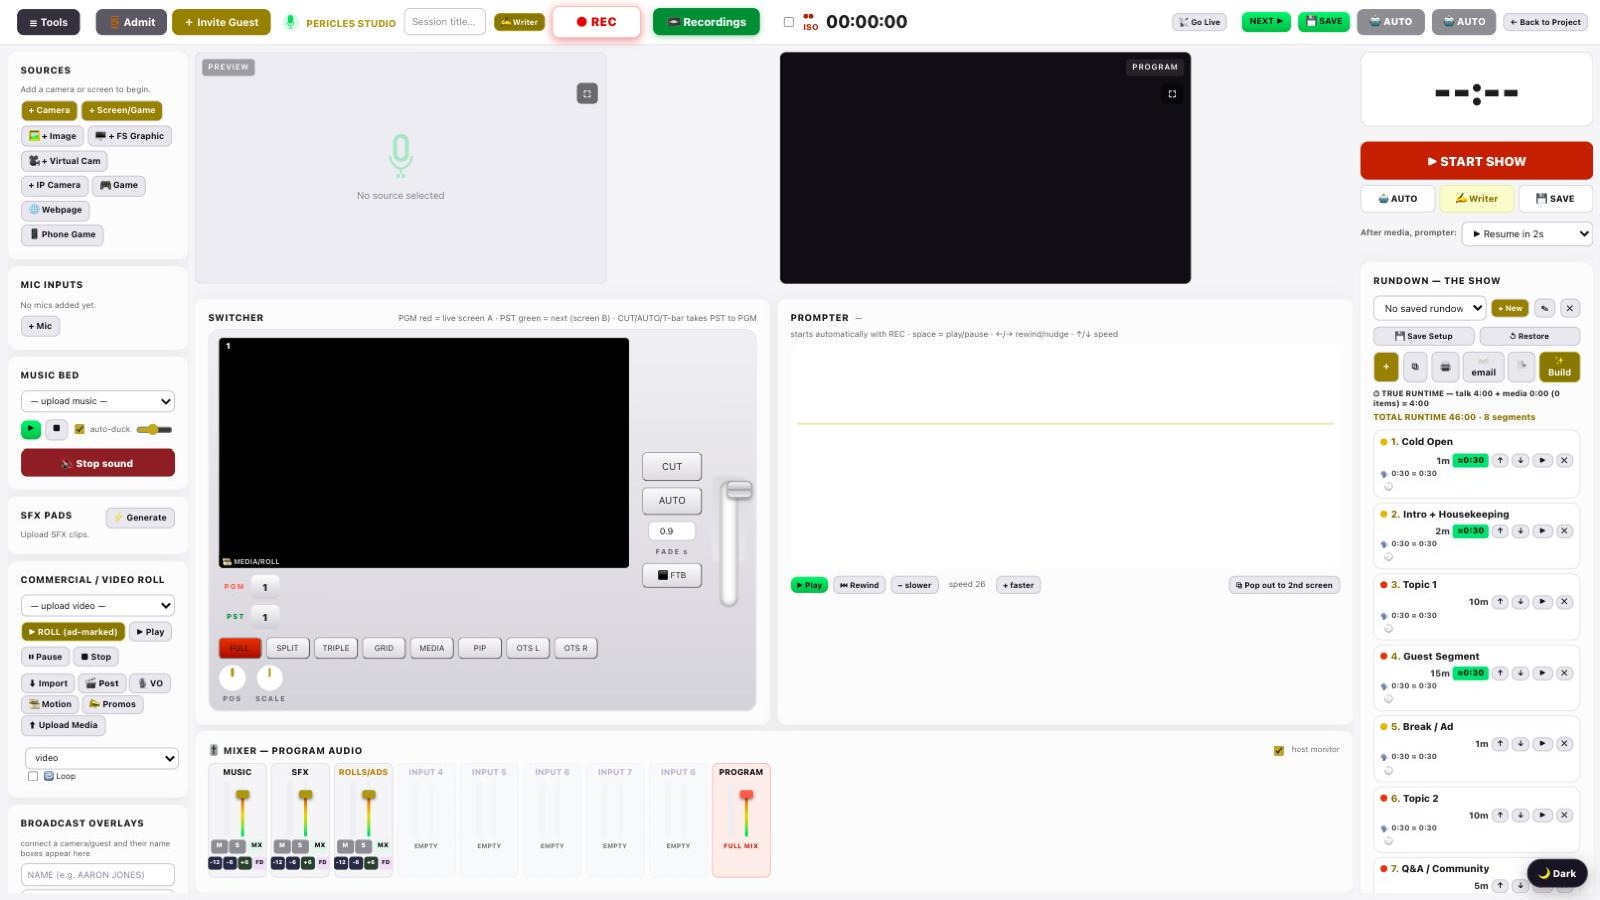Click the REC button
1600x900 pixels.
pos(596,22)
